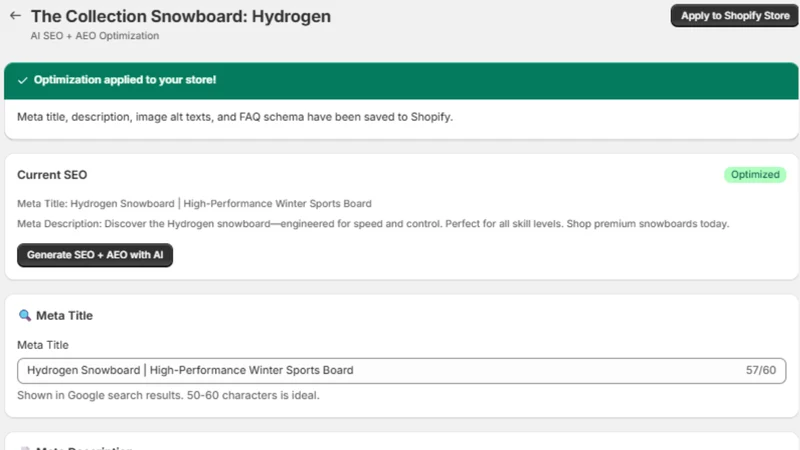This screenshot has height=450, width=800.
Task: Click the checkmark icon in the green banner
Action: (x=22, y=80)
